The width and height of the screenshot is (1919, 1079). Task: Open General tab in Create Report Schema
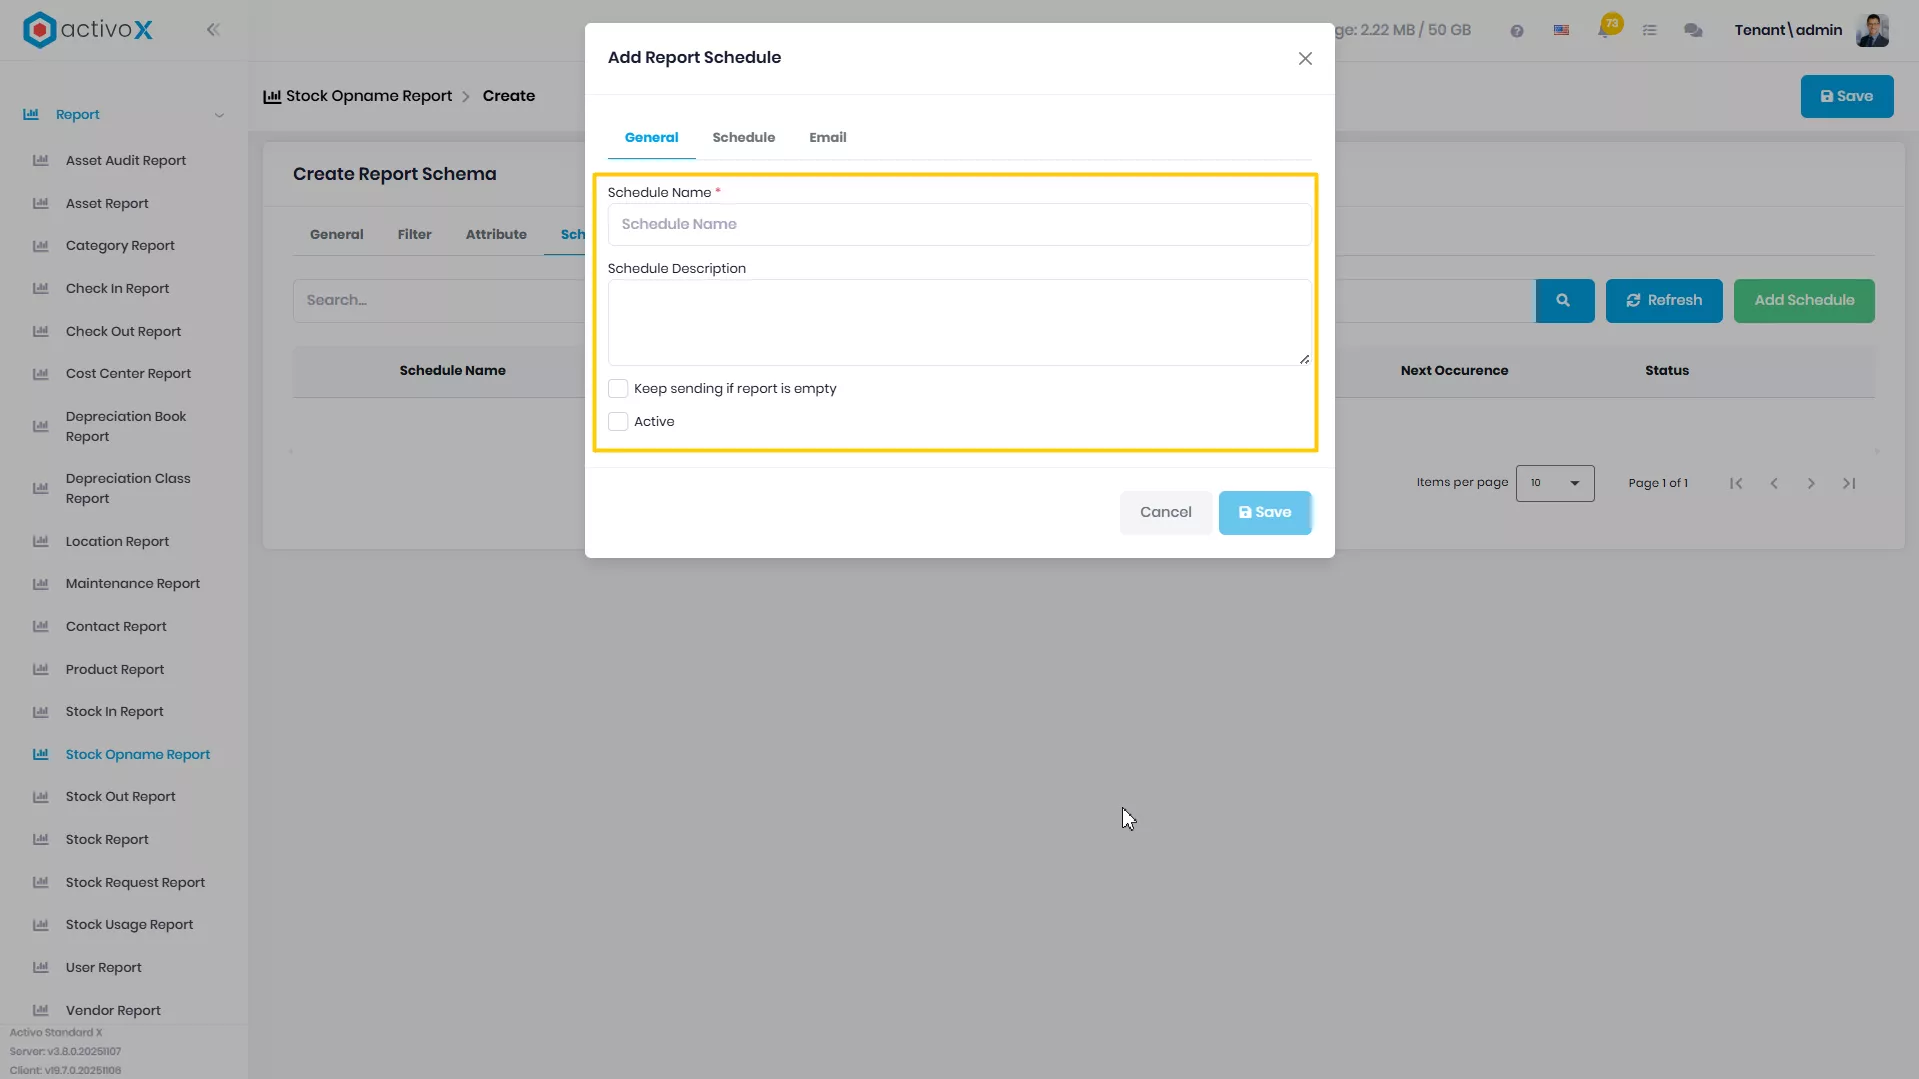(336, 234)
